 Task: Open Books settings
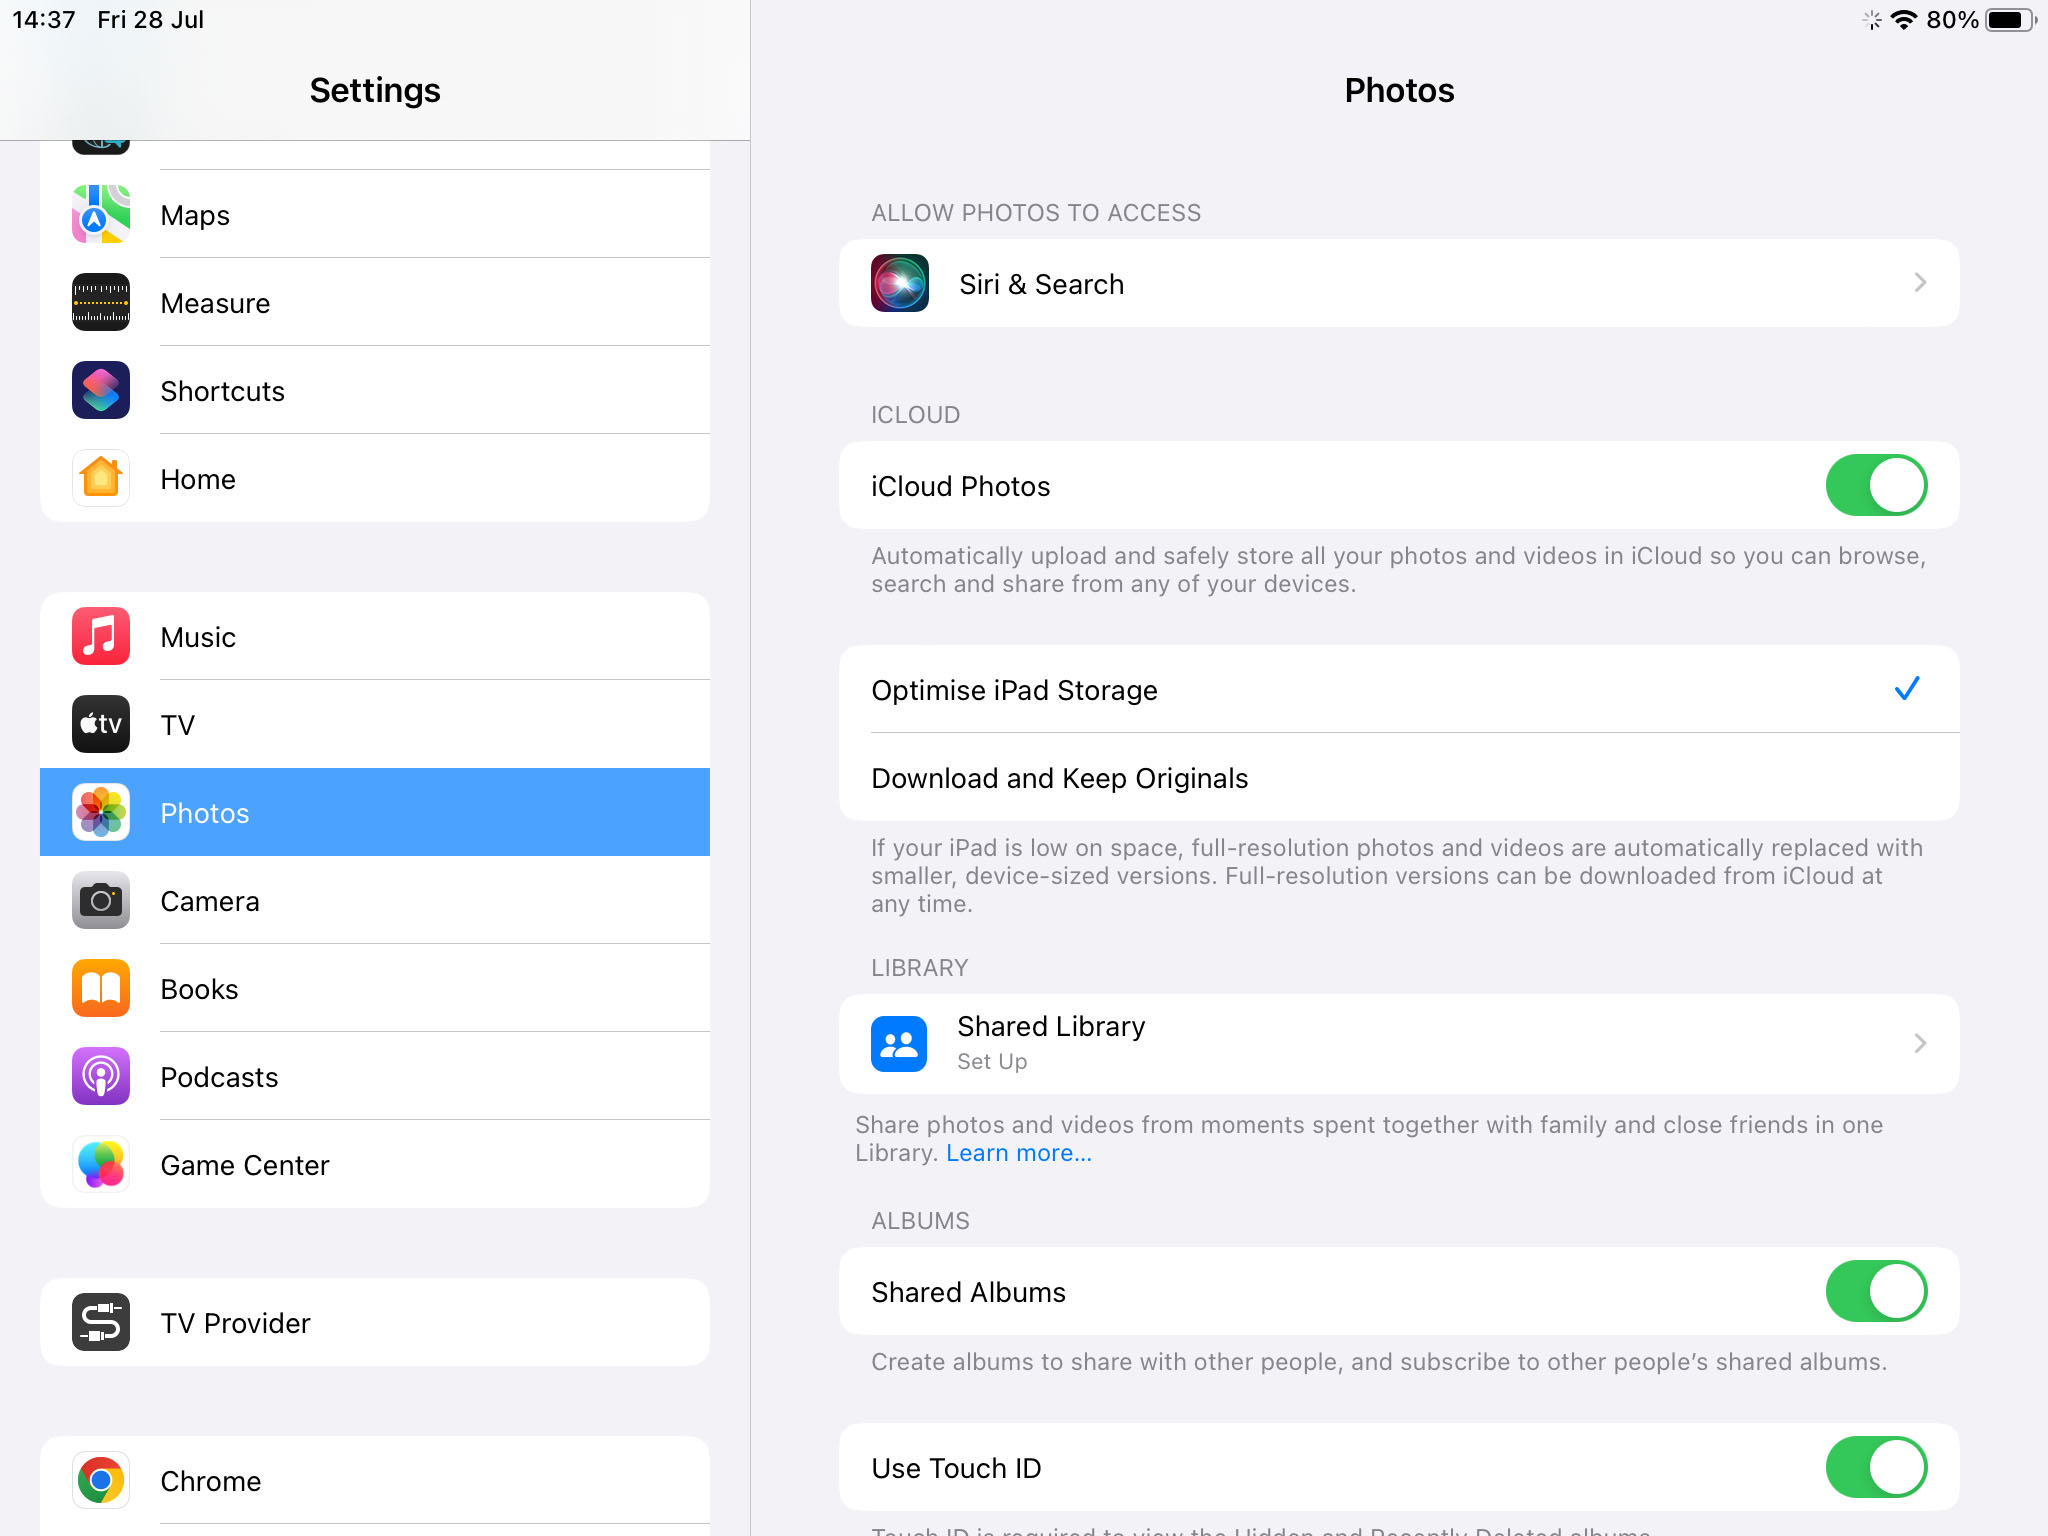[x=375, y=988]
